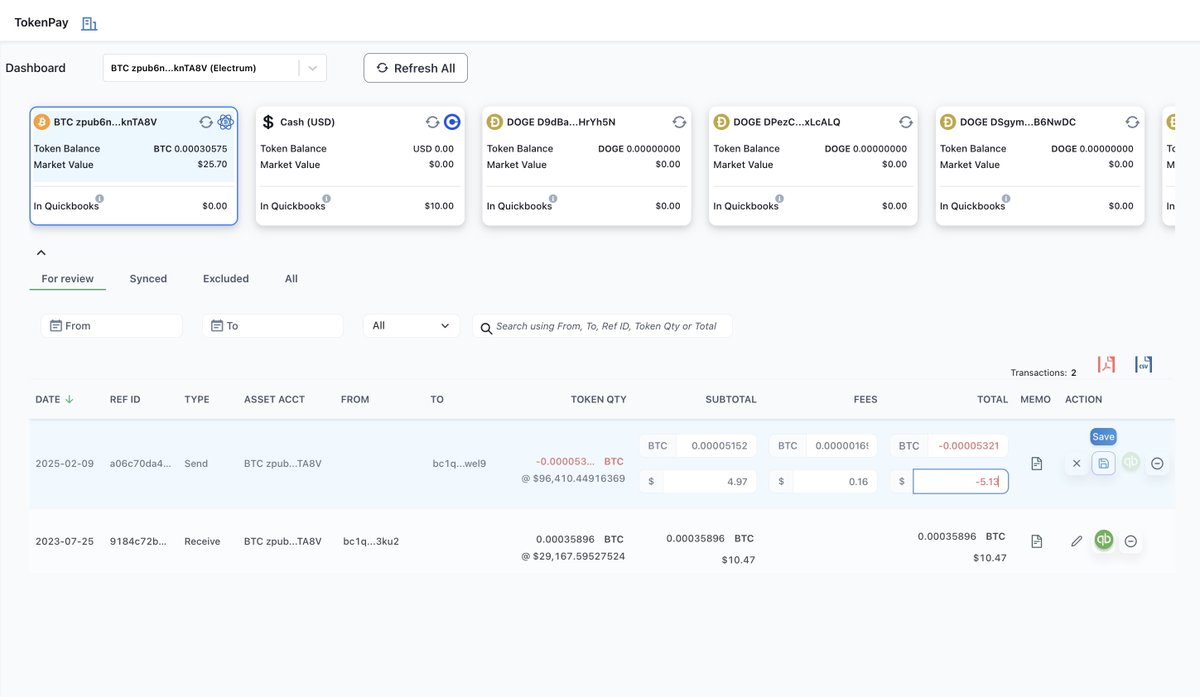Click the subtotal BTC field 0.00005152
The height and width of the screenshot is (697, 1200).
click(717, 446)
